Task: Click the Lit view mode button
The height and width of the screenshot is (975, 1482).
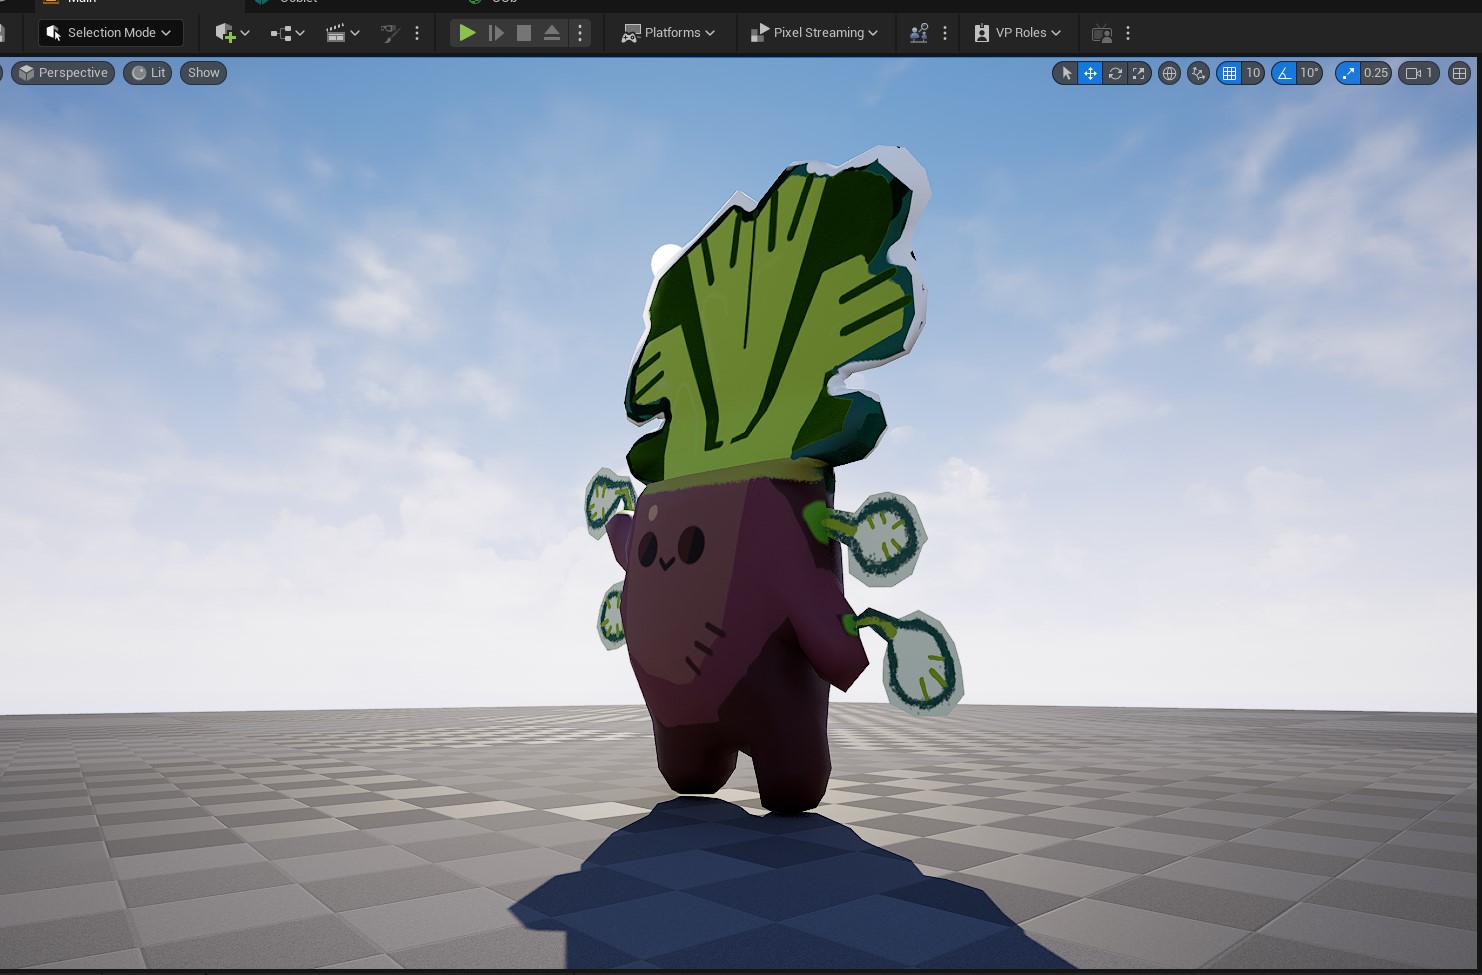Action: coord(148,73)
